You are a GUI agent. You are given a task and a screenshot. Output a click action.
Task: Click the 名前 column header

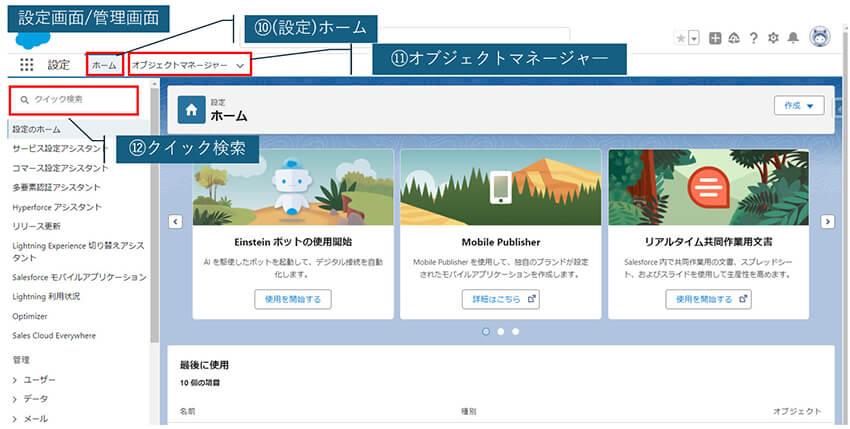click(x=188, y=412)
